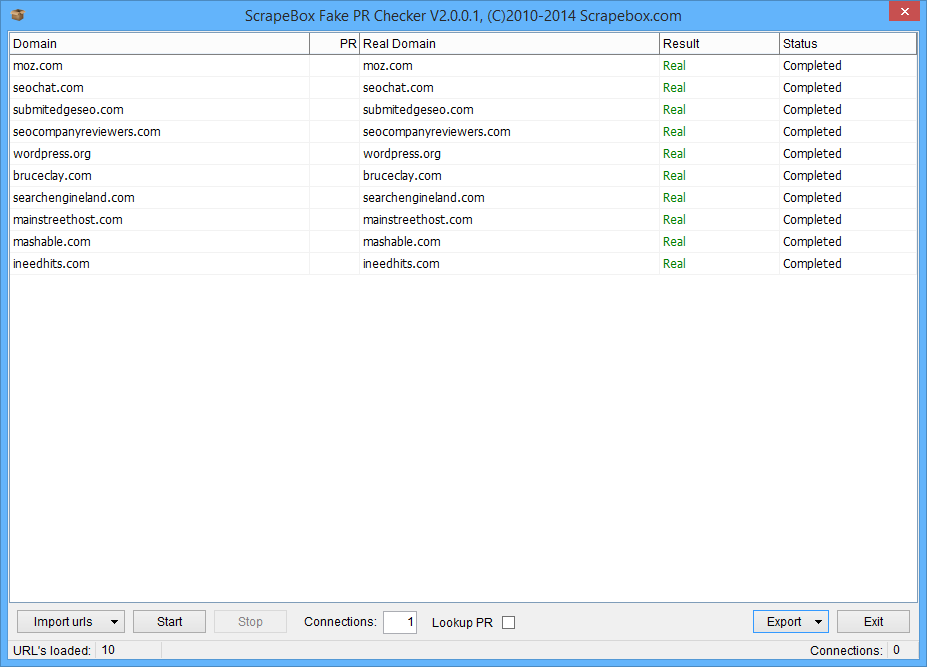Select the ineedhits.com row

click(x=52, y=264)
